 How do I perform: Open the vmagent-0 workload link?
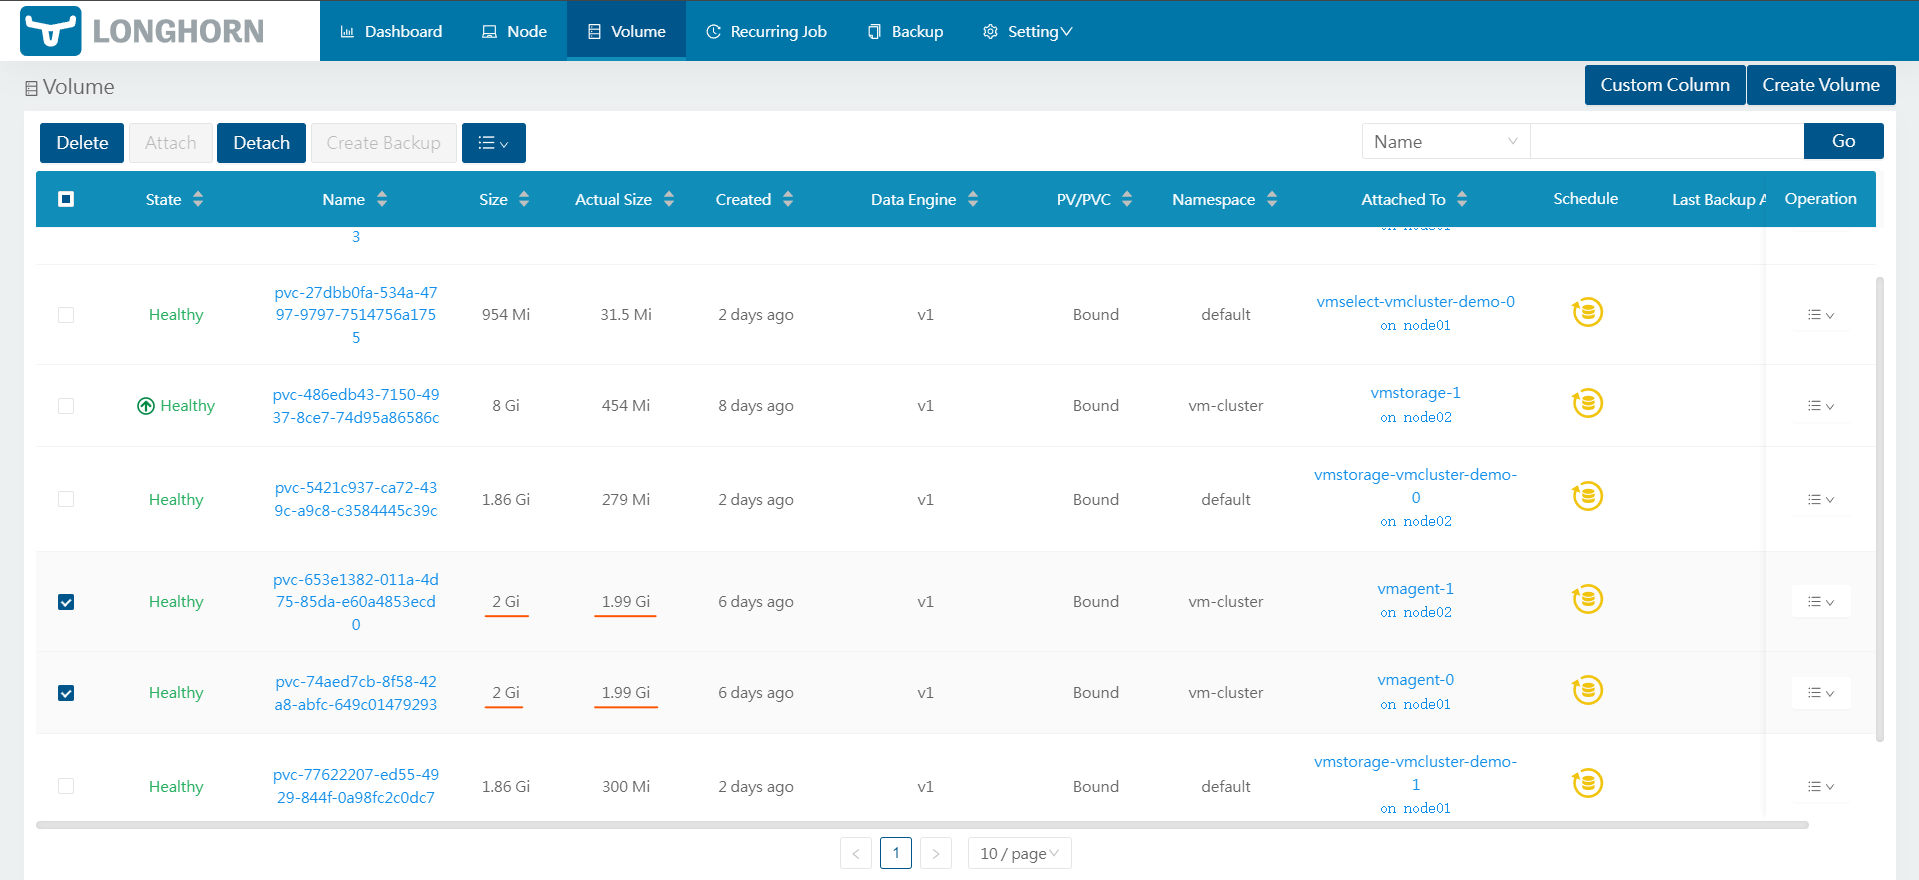coord(1415,680)
